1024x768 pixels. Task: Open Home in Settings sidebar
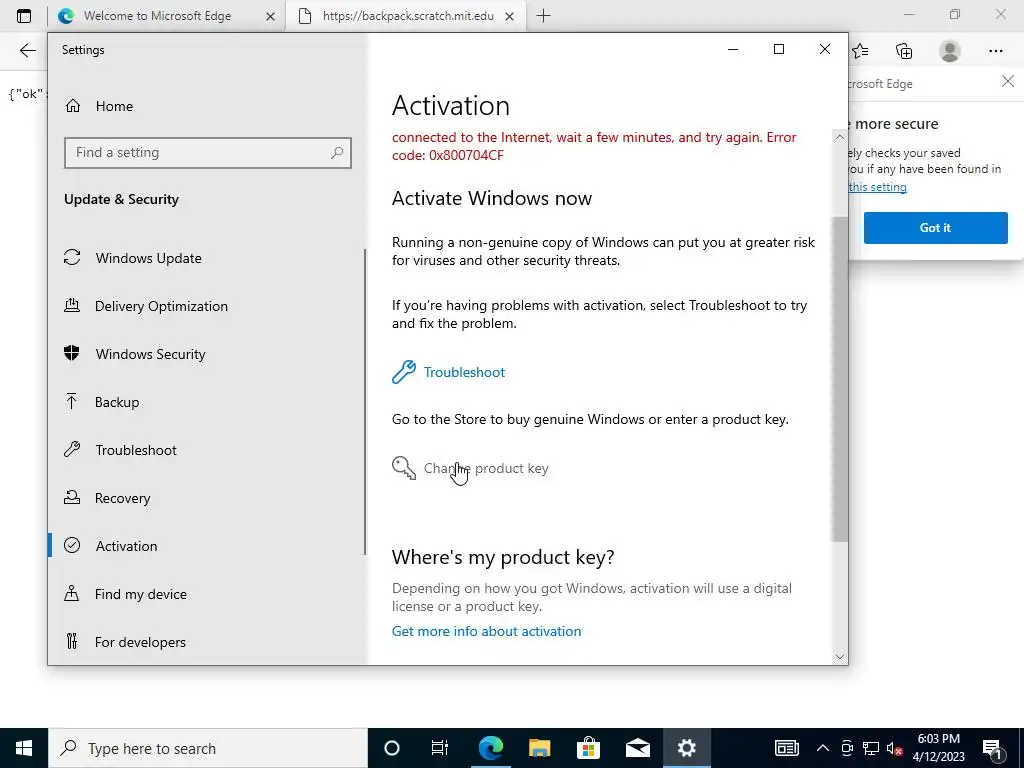pos(99,106)
